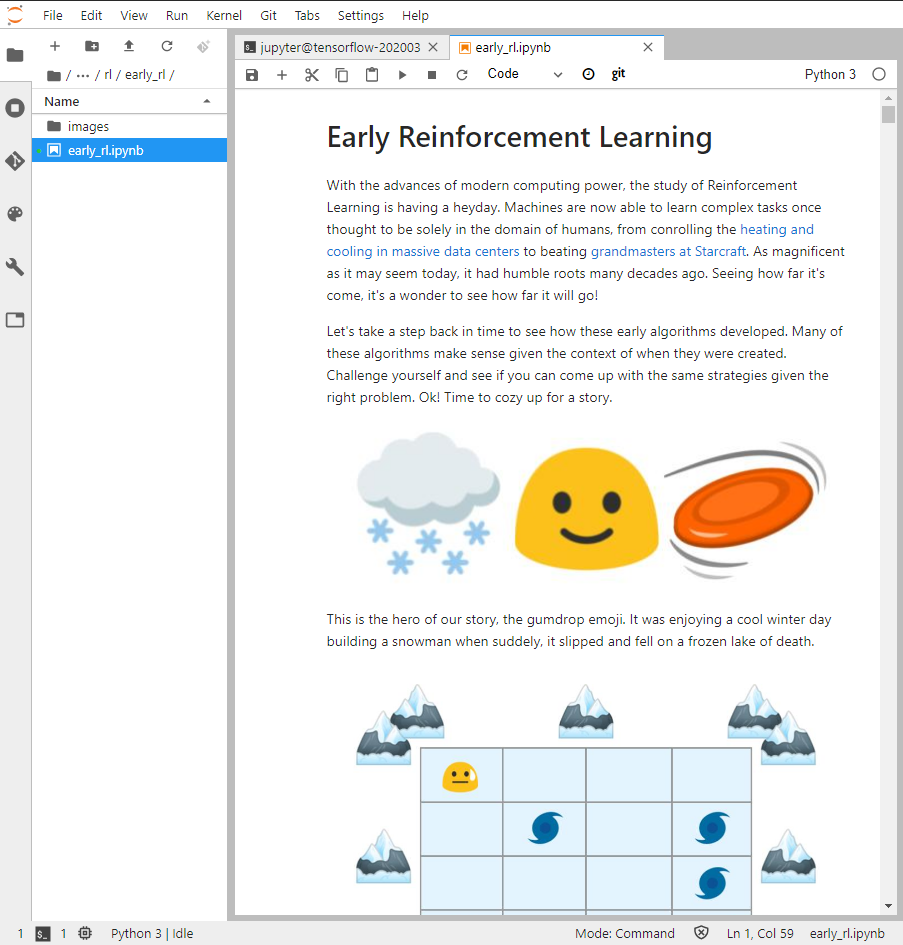The width and height of the screenshot is (903, 945).
Task: Click the git button in notebook toolbar
Action: coord(618,74)
